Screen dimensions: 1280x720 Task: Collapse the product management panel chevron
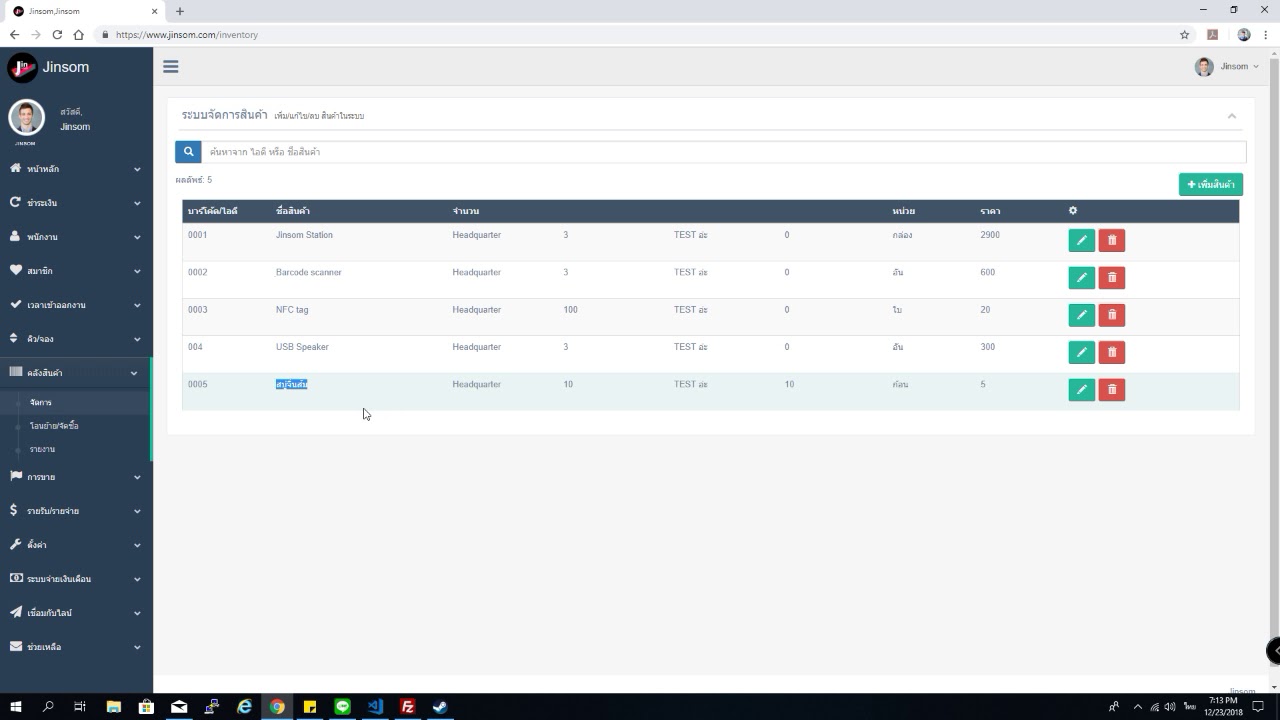1232,116
